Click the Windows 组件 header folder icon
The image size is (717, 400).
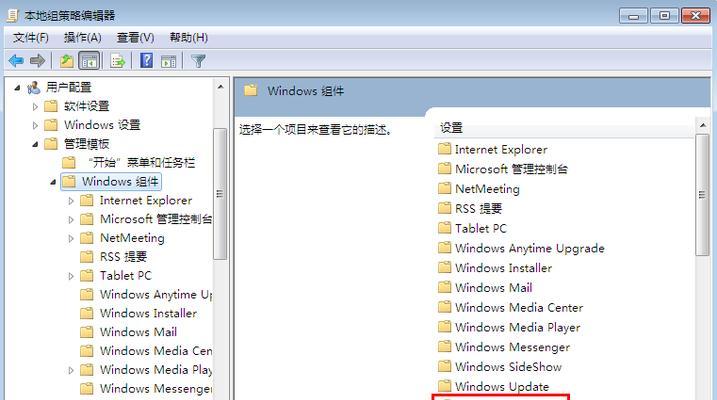click(x=251, y=90)
